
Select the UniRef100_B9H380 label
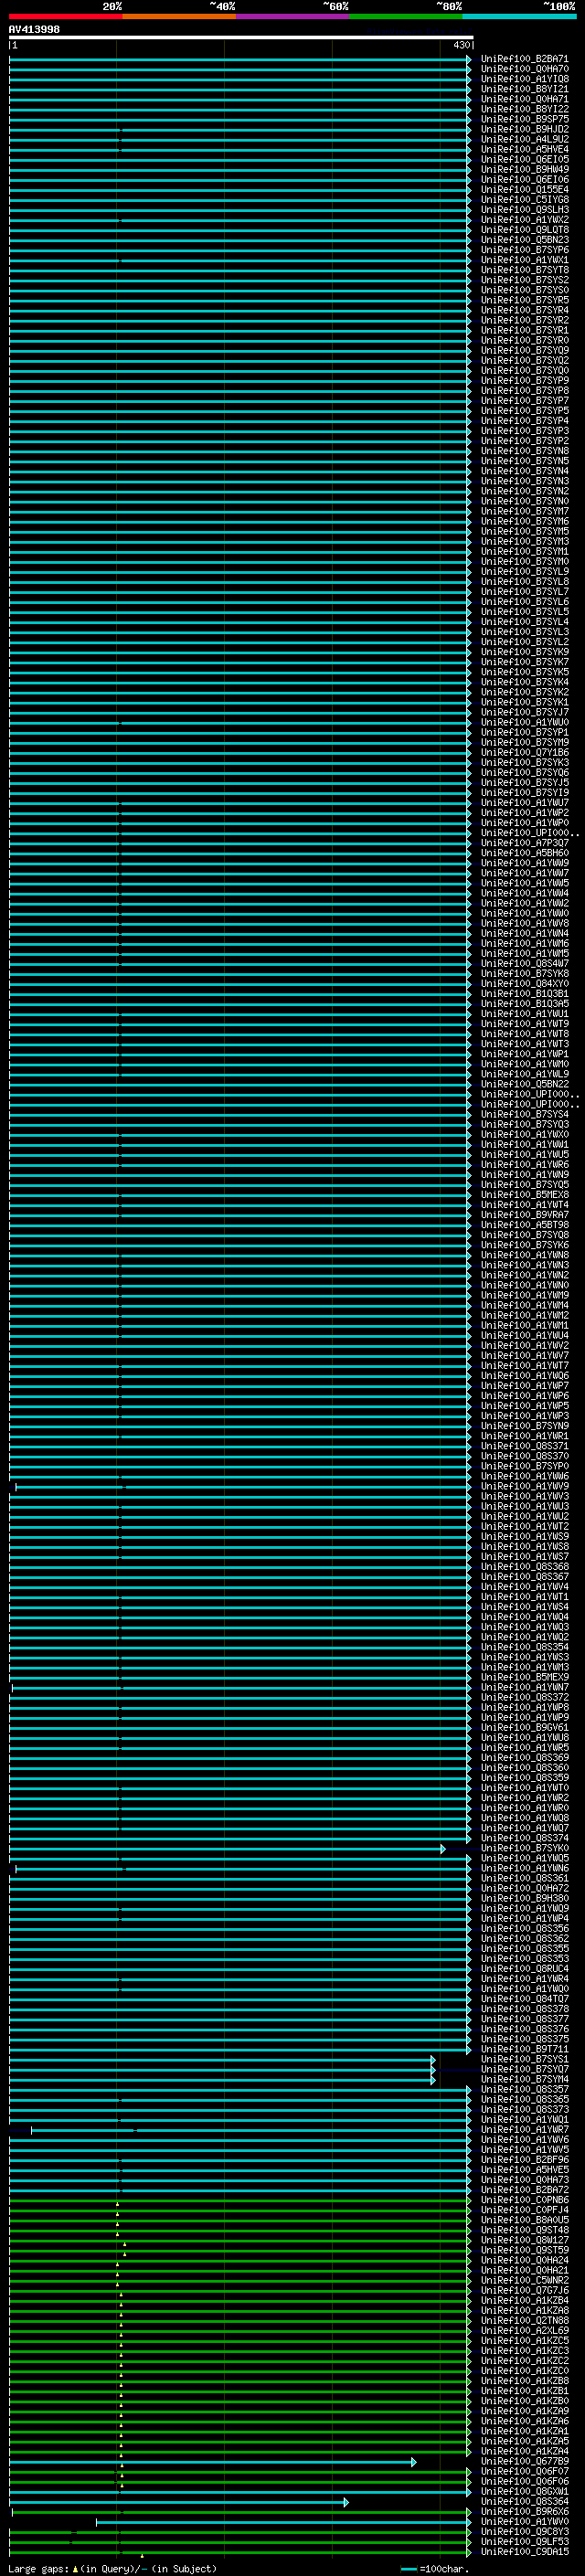(x=525, y=1898)
